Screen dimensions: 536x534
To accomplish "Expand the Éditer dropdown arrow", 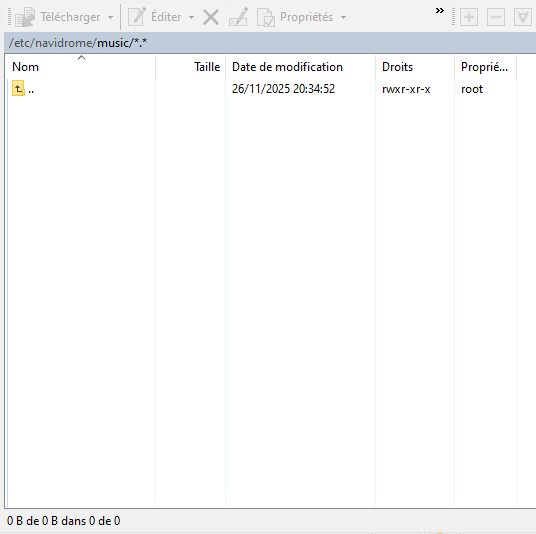I will [x=191, y=17].
